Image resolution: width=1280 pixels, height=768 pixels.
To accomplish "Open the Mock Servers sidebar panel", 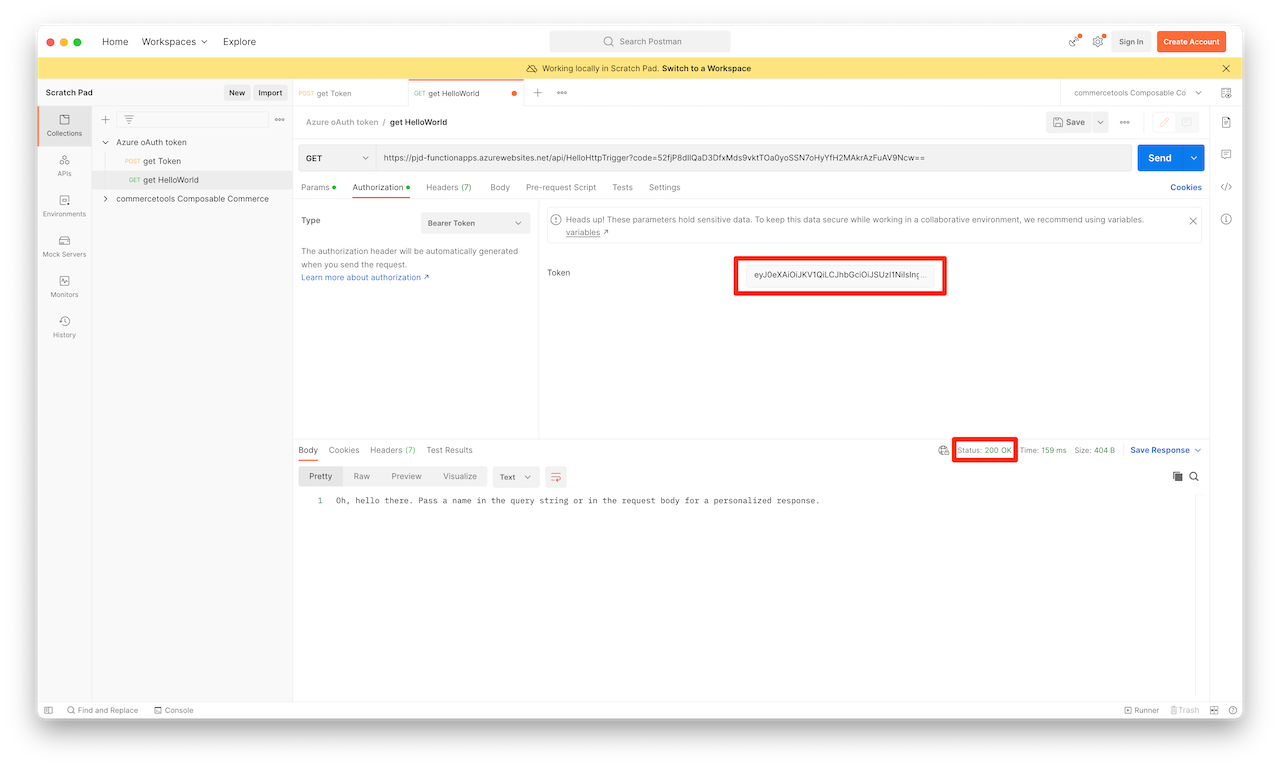I will click(x=64, y=246).
